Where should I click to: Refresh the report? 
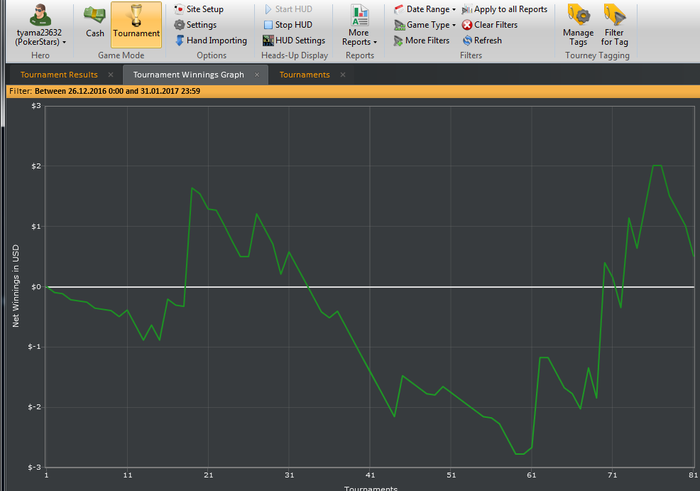point(482,41)
